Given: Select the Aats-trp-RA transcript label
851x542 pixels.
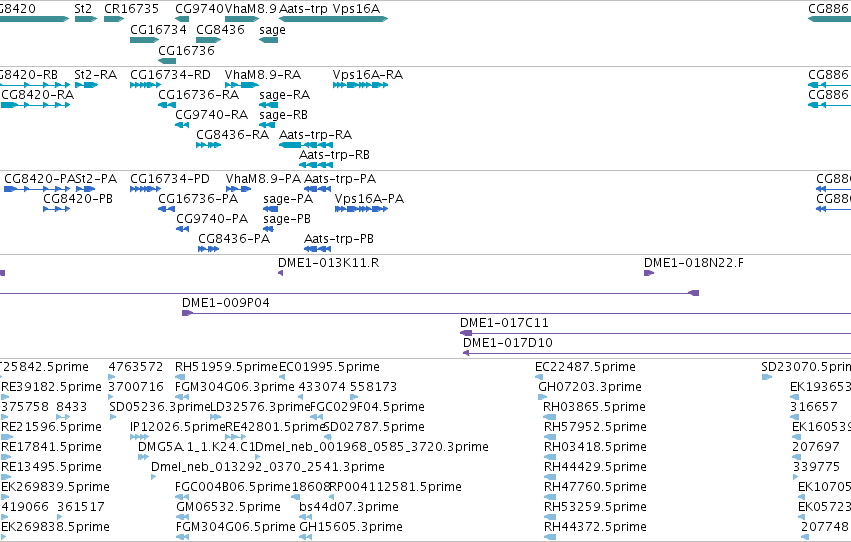Looking at the screenshot, I should click(x=315, y=135).
